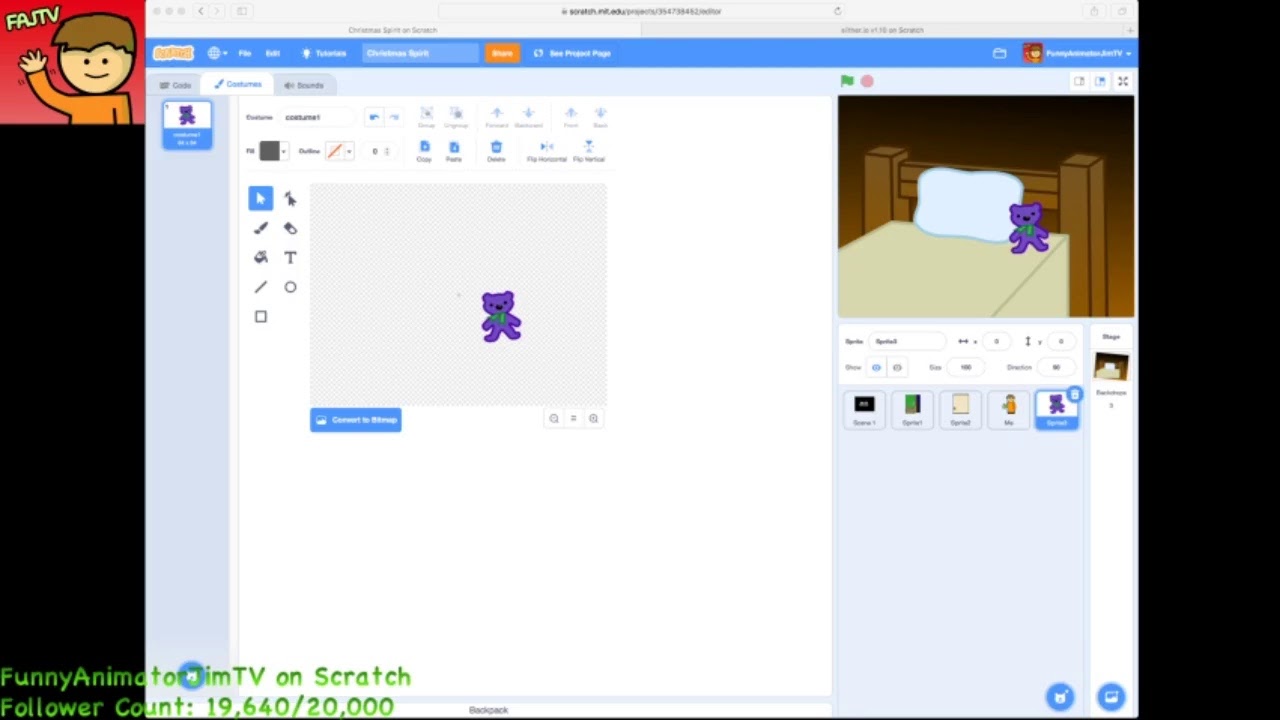Open the My Stuff folder icon
Viewport: 1280px width, 720px height.
click(999, 53)
